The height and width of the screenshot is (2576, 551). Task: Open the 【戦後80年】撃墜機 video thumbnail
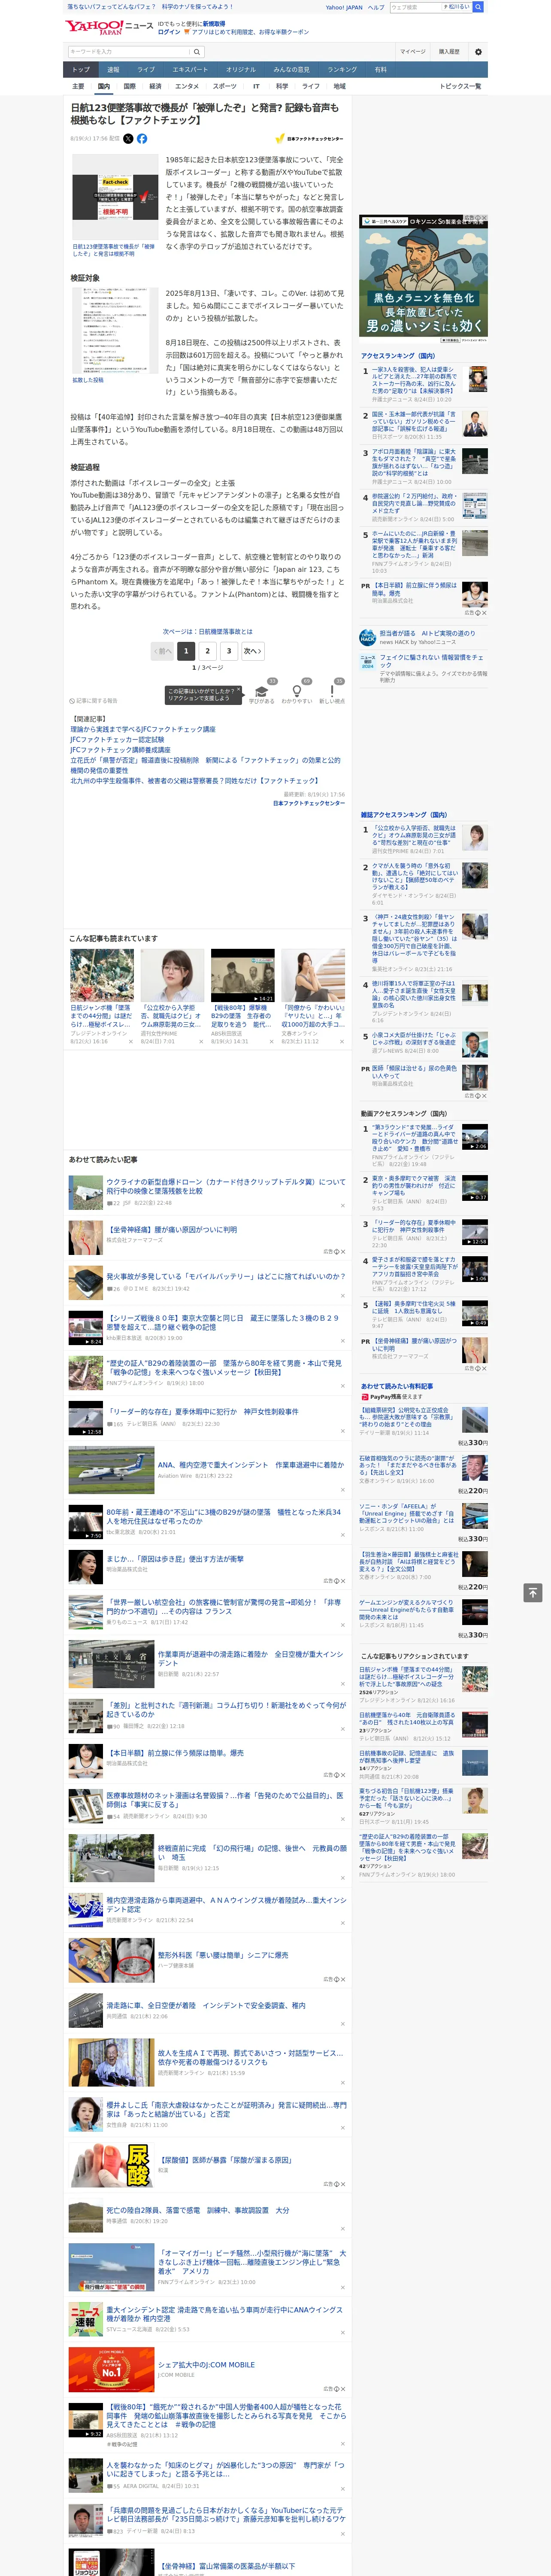click(243, 975)
